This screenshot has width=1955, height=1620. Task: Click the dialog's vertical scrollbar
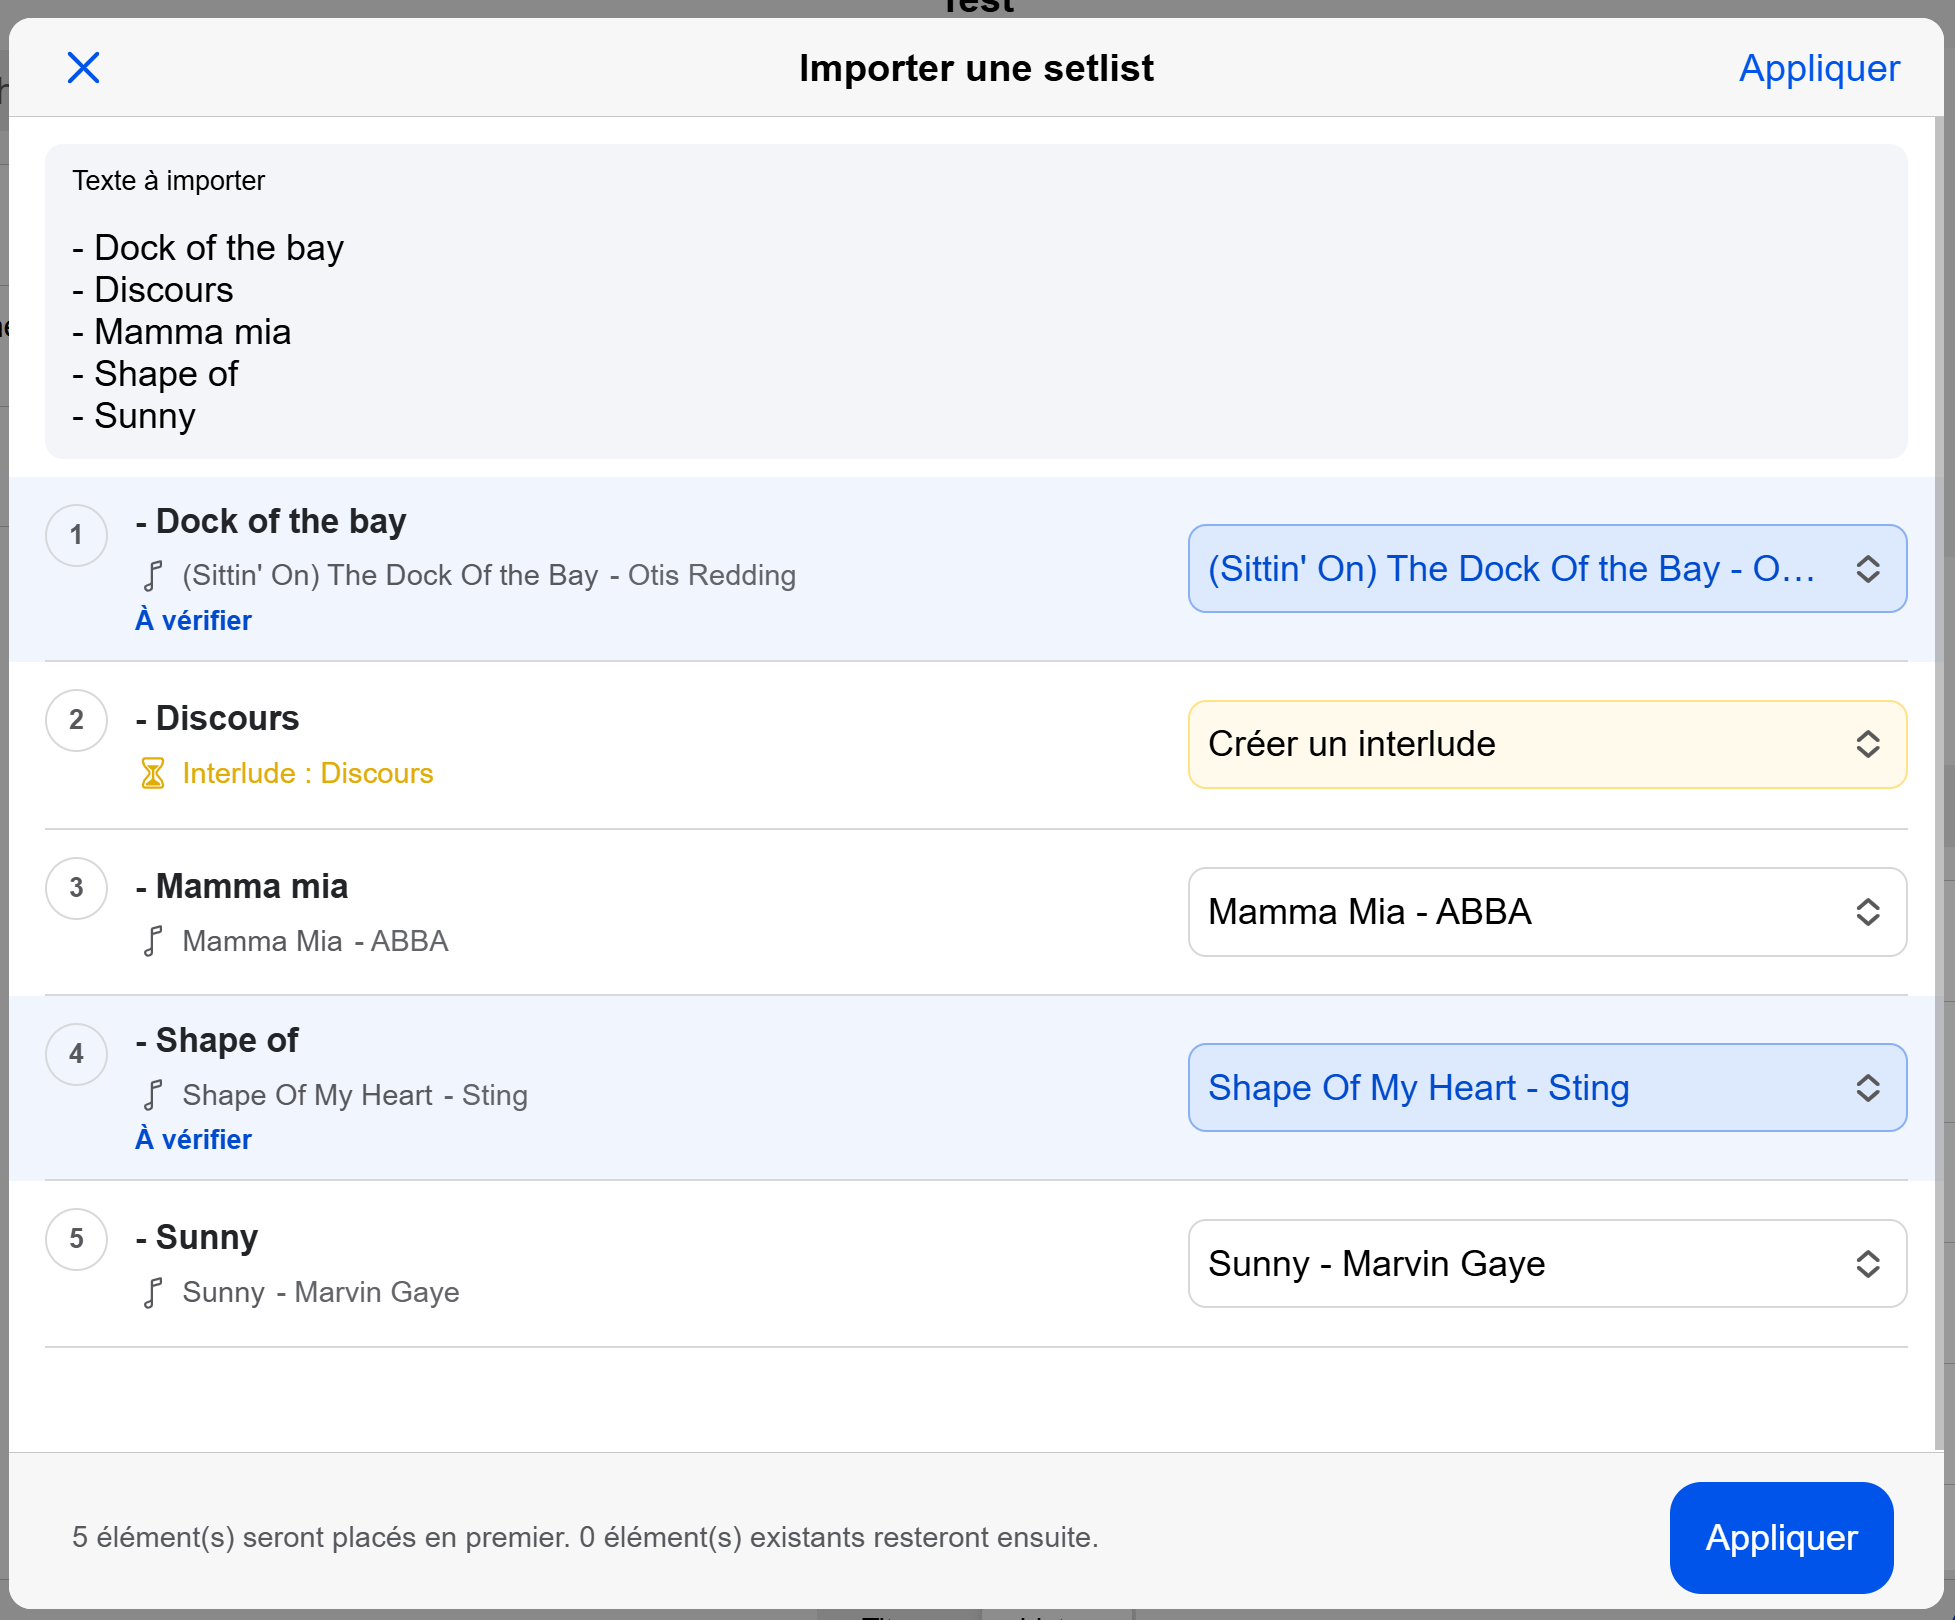(x=1938, y=783)
